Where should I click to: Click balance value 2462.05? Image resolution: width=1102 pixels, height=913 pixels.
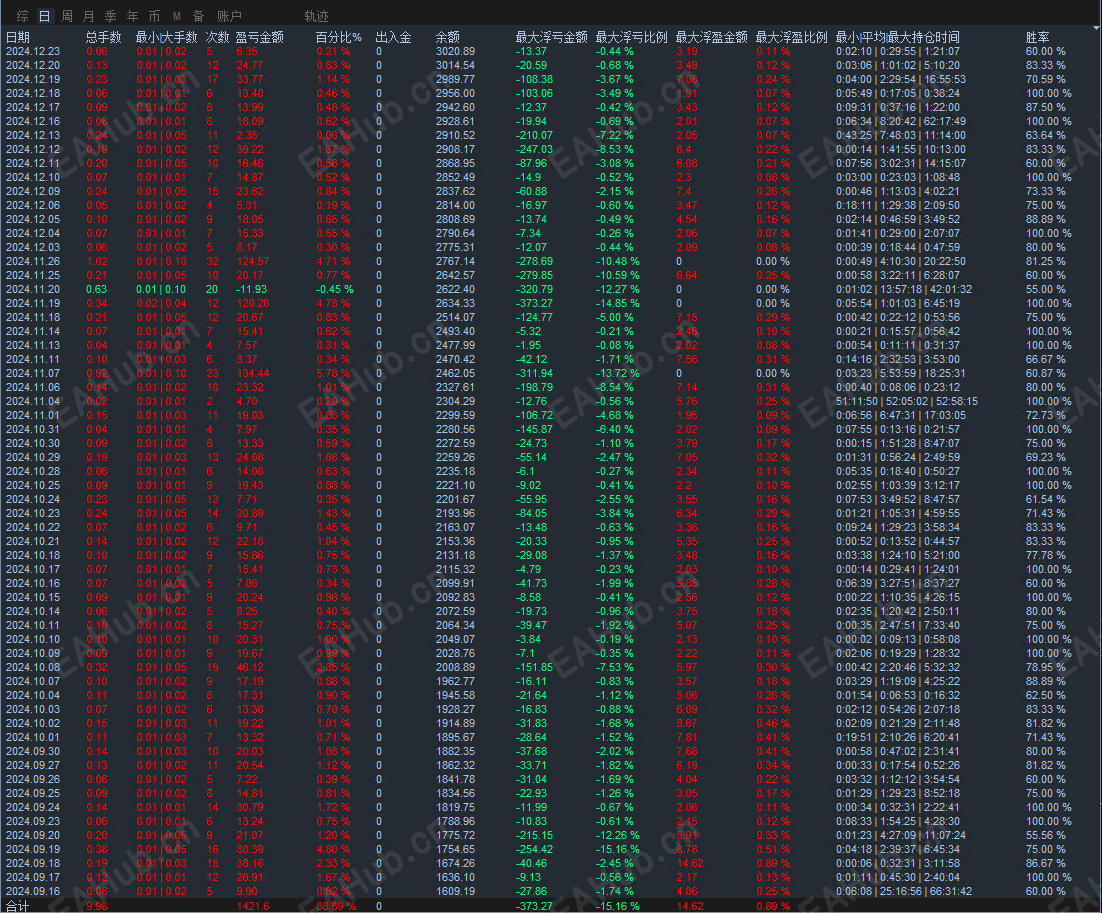point(455,373)
